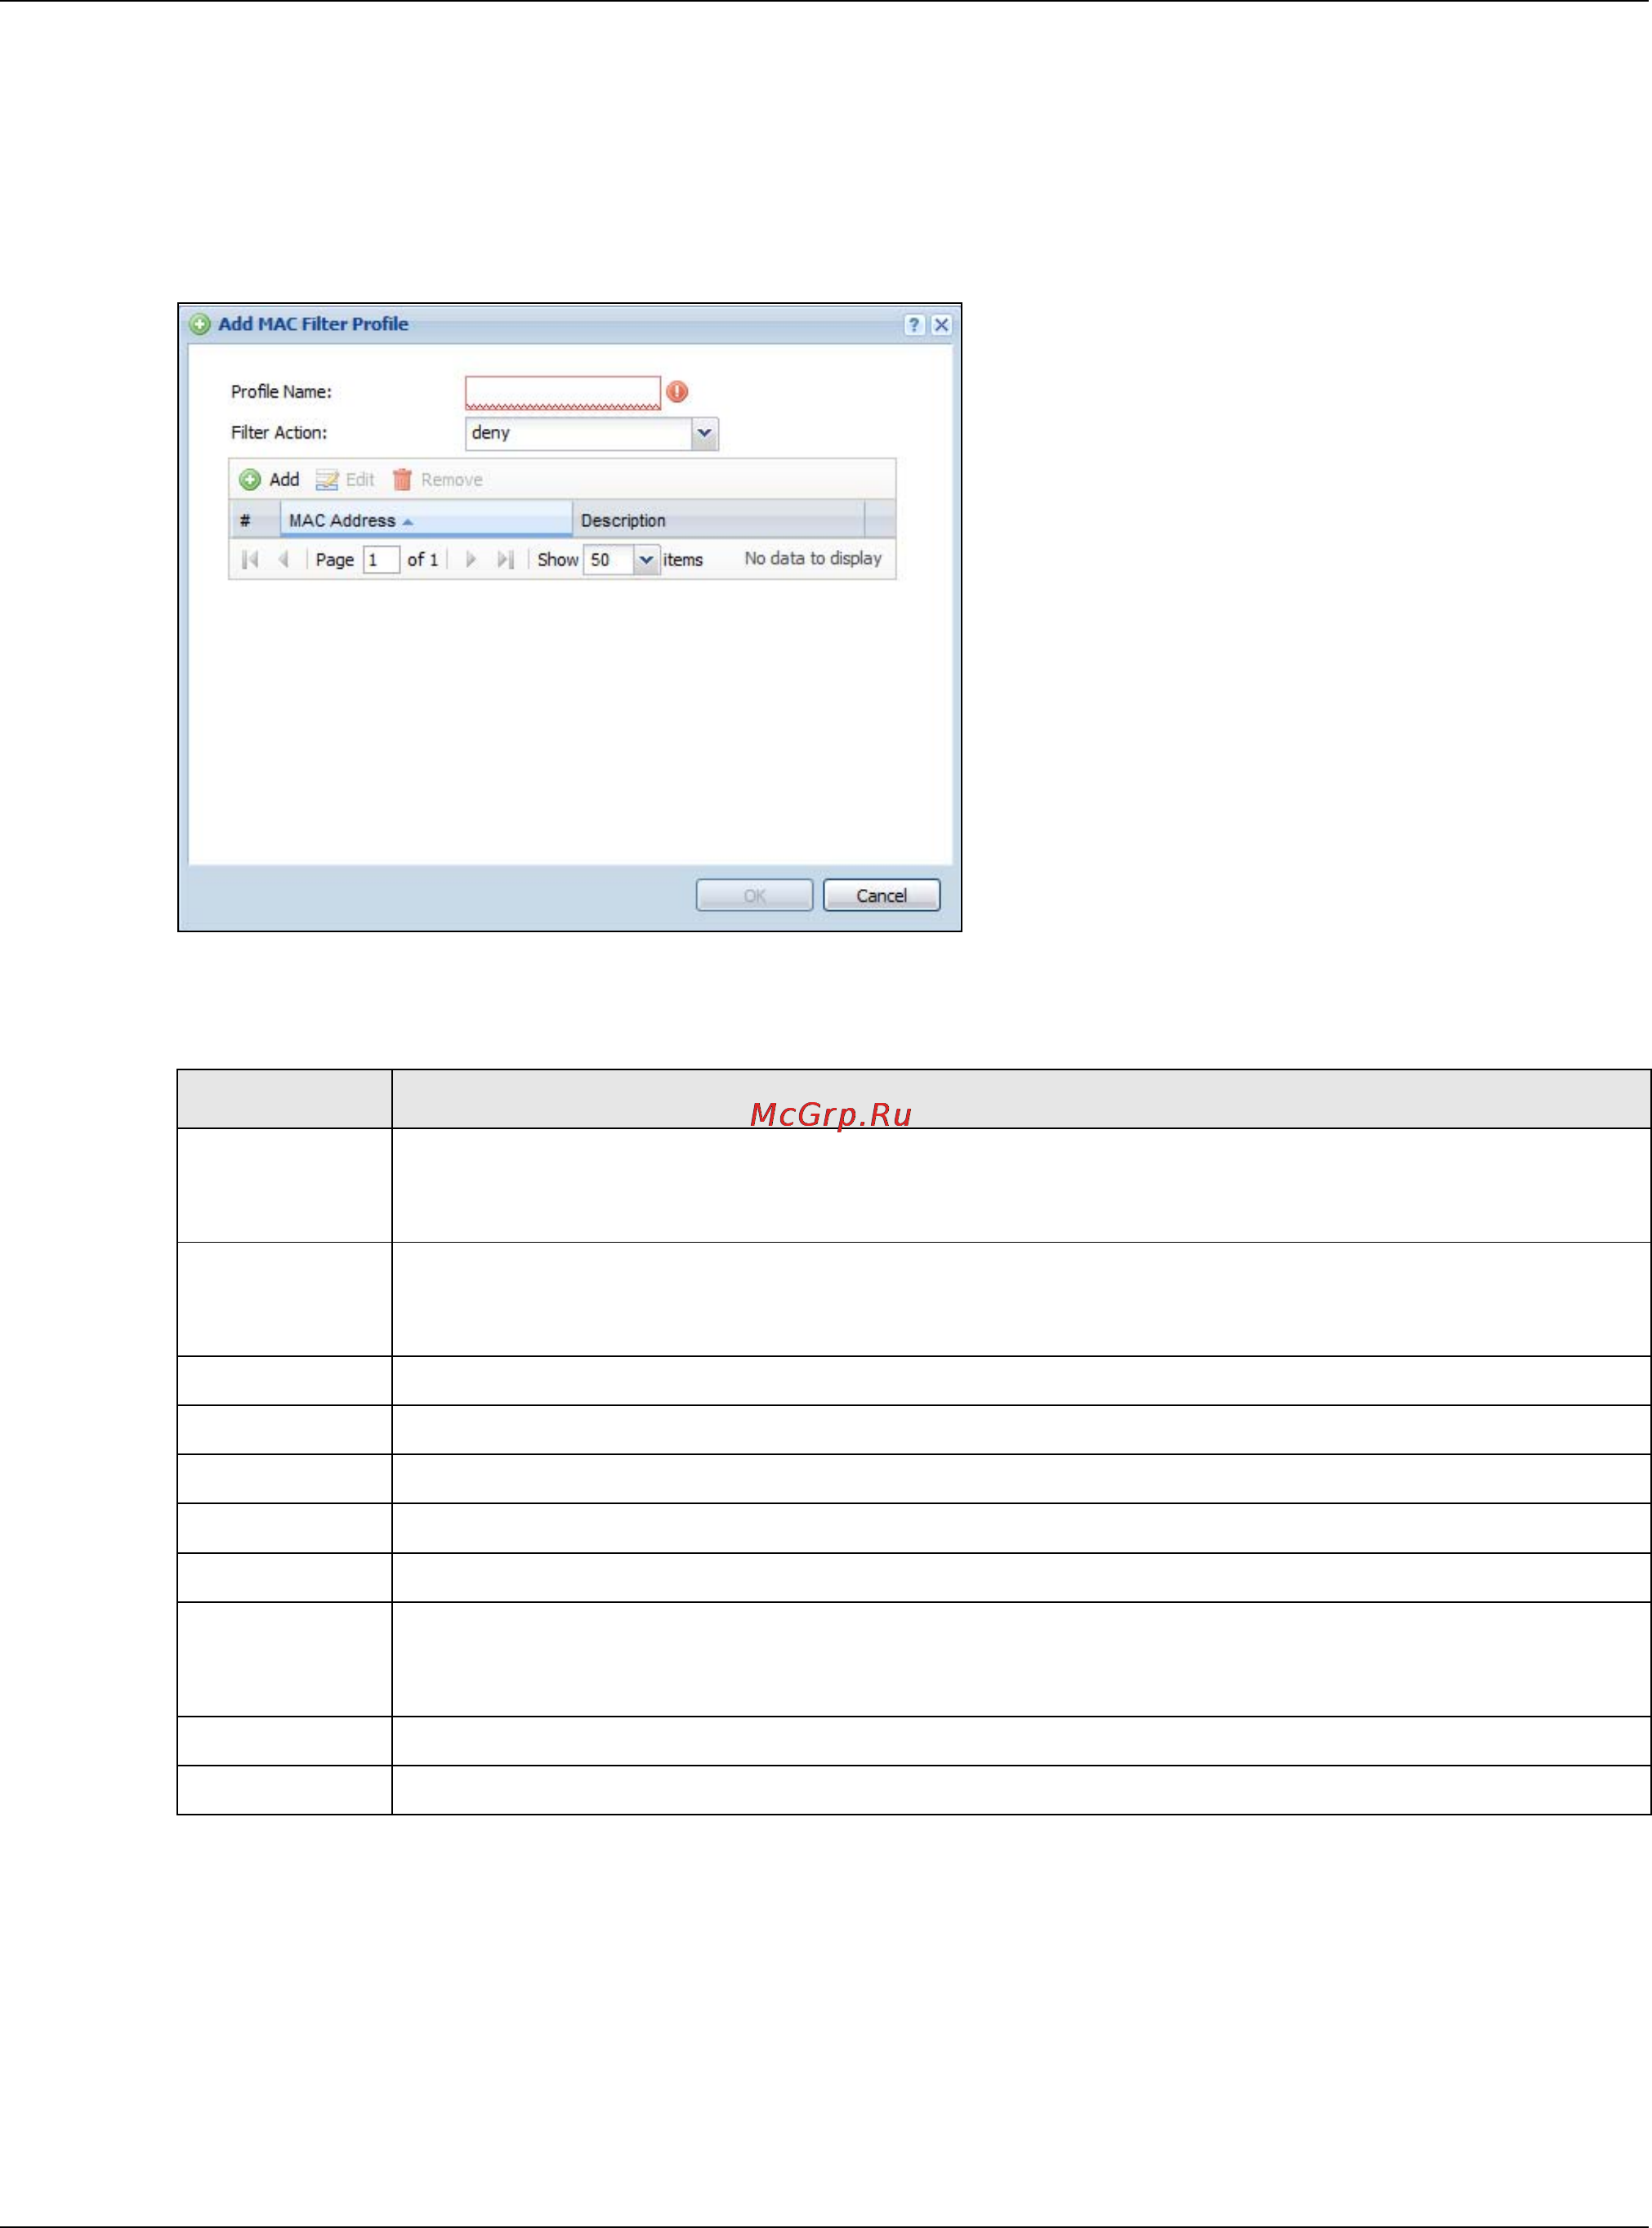The image size is (1652, 2228).
Task: Go to last page icon
Action: click(x=505, y=560)
